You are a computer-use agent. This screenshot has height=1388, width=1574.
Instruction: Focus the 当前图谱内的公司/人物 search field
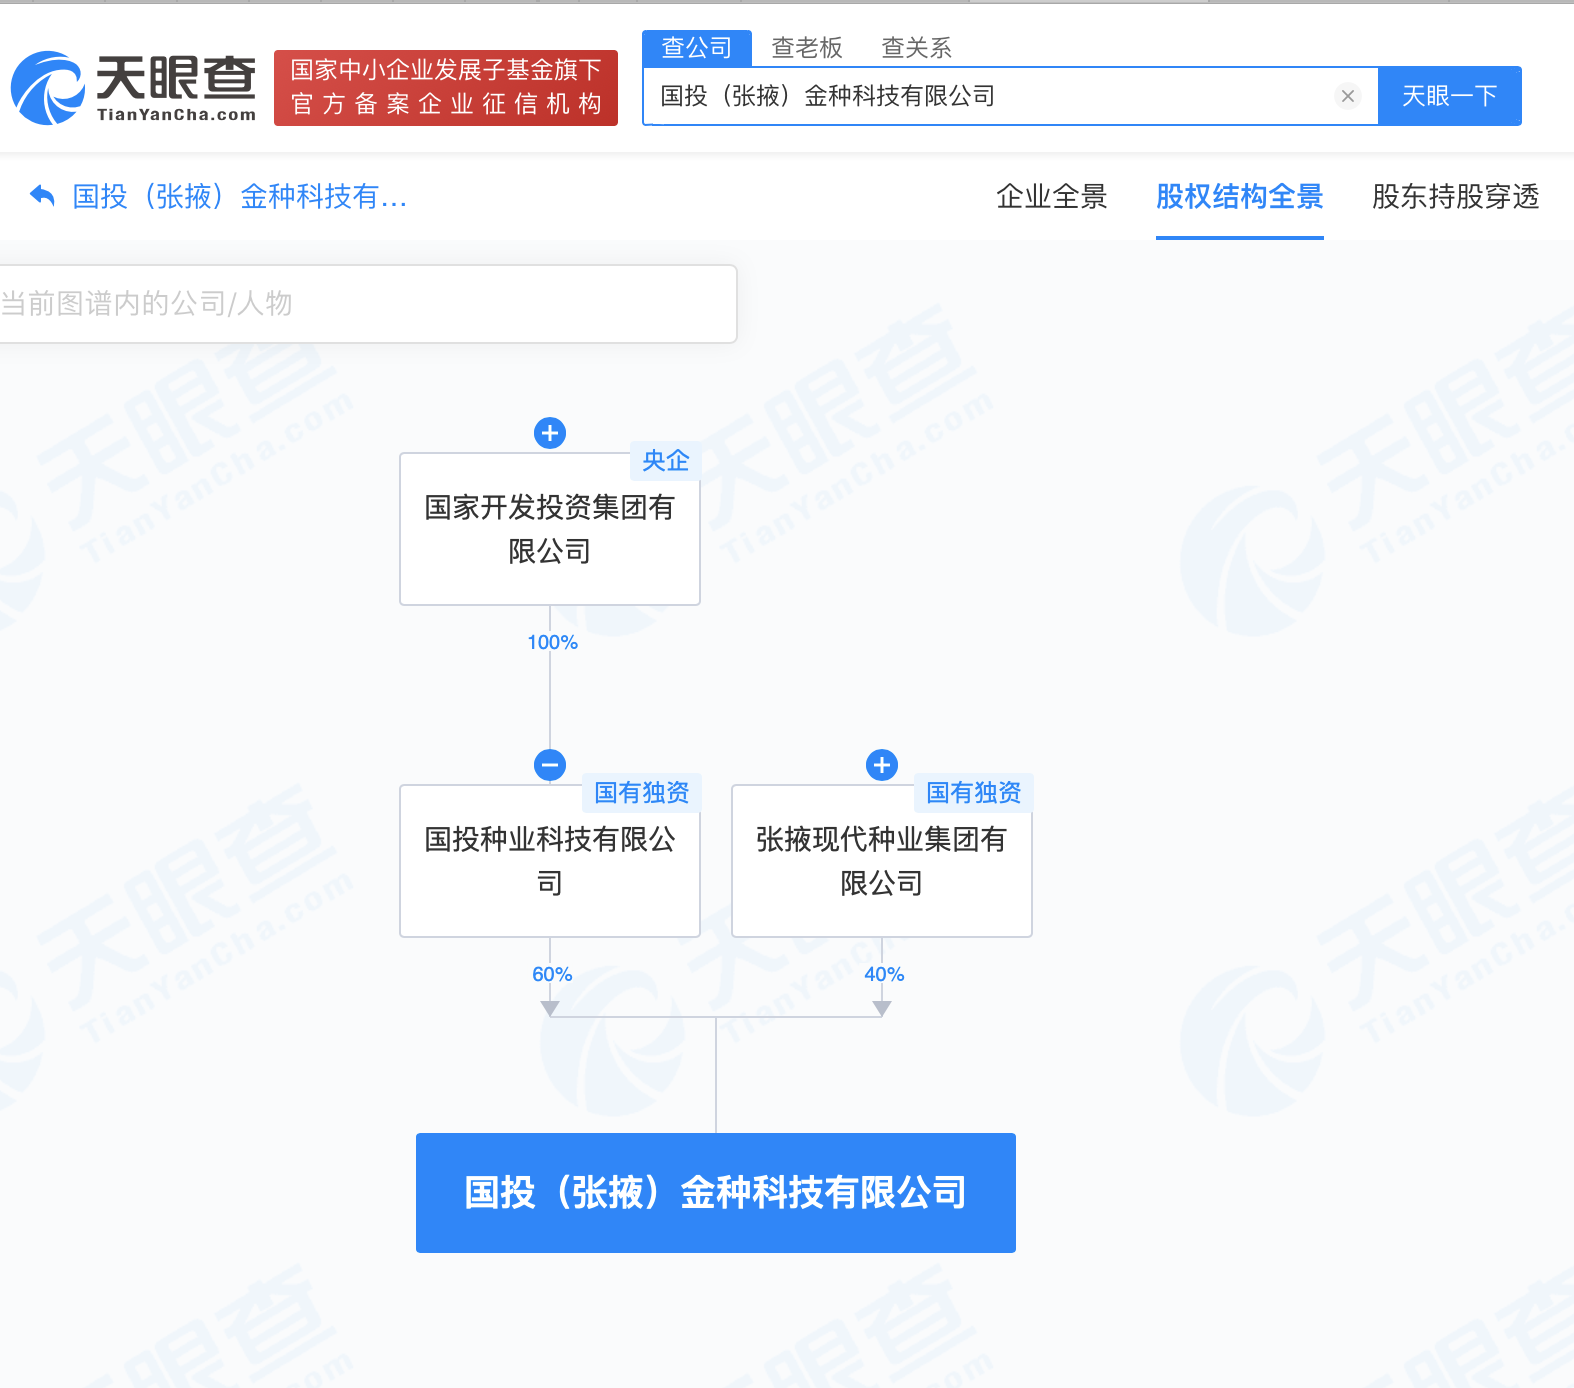coord(368,304)
